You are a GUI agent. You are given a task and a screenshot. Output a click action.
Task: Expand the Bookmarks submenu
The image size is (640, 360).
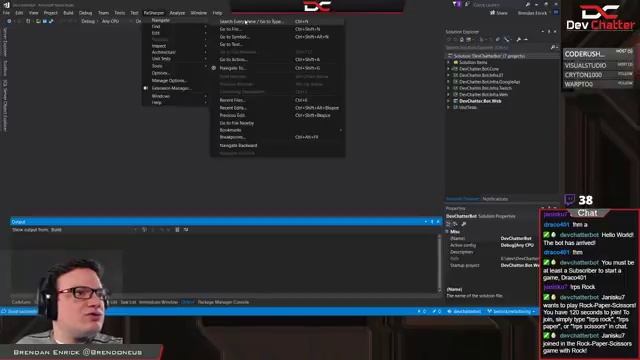point(278,130)
